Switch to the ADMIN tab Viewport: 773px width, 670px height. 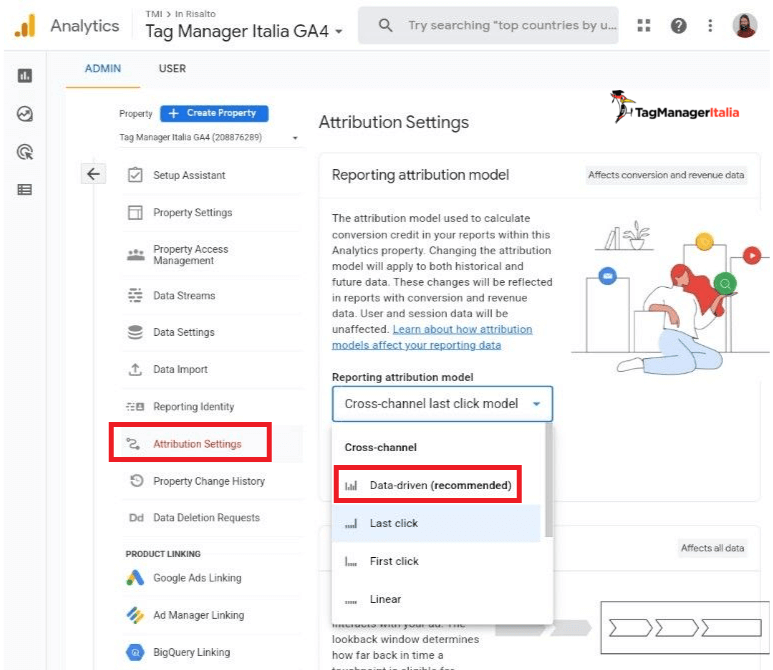103,69
